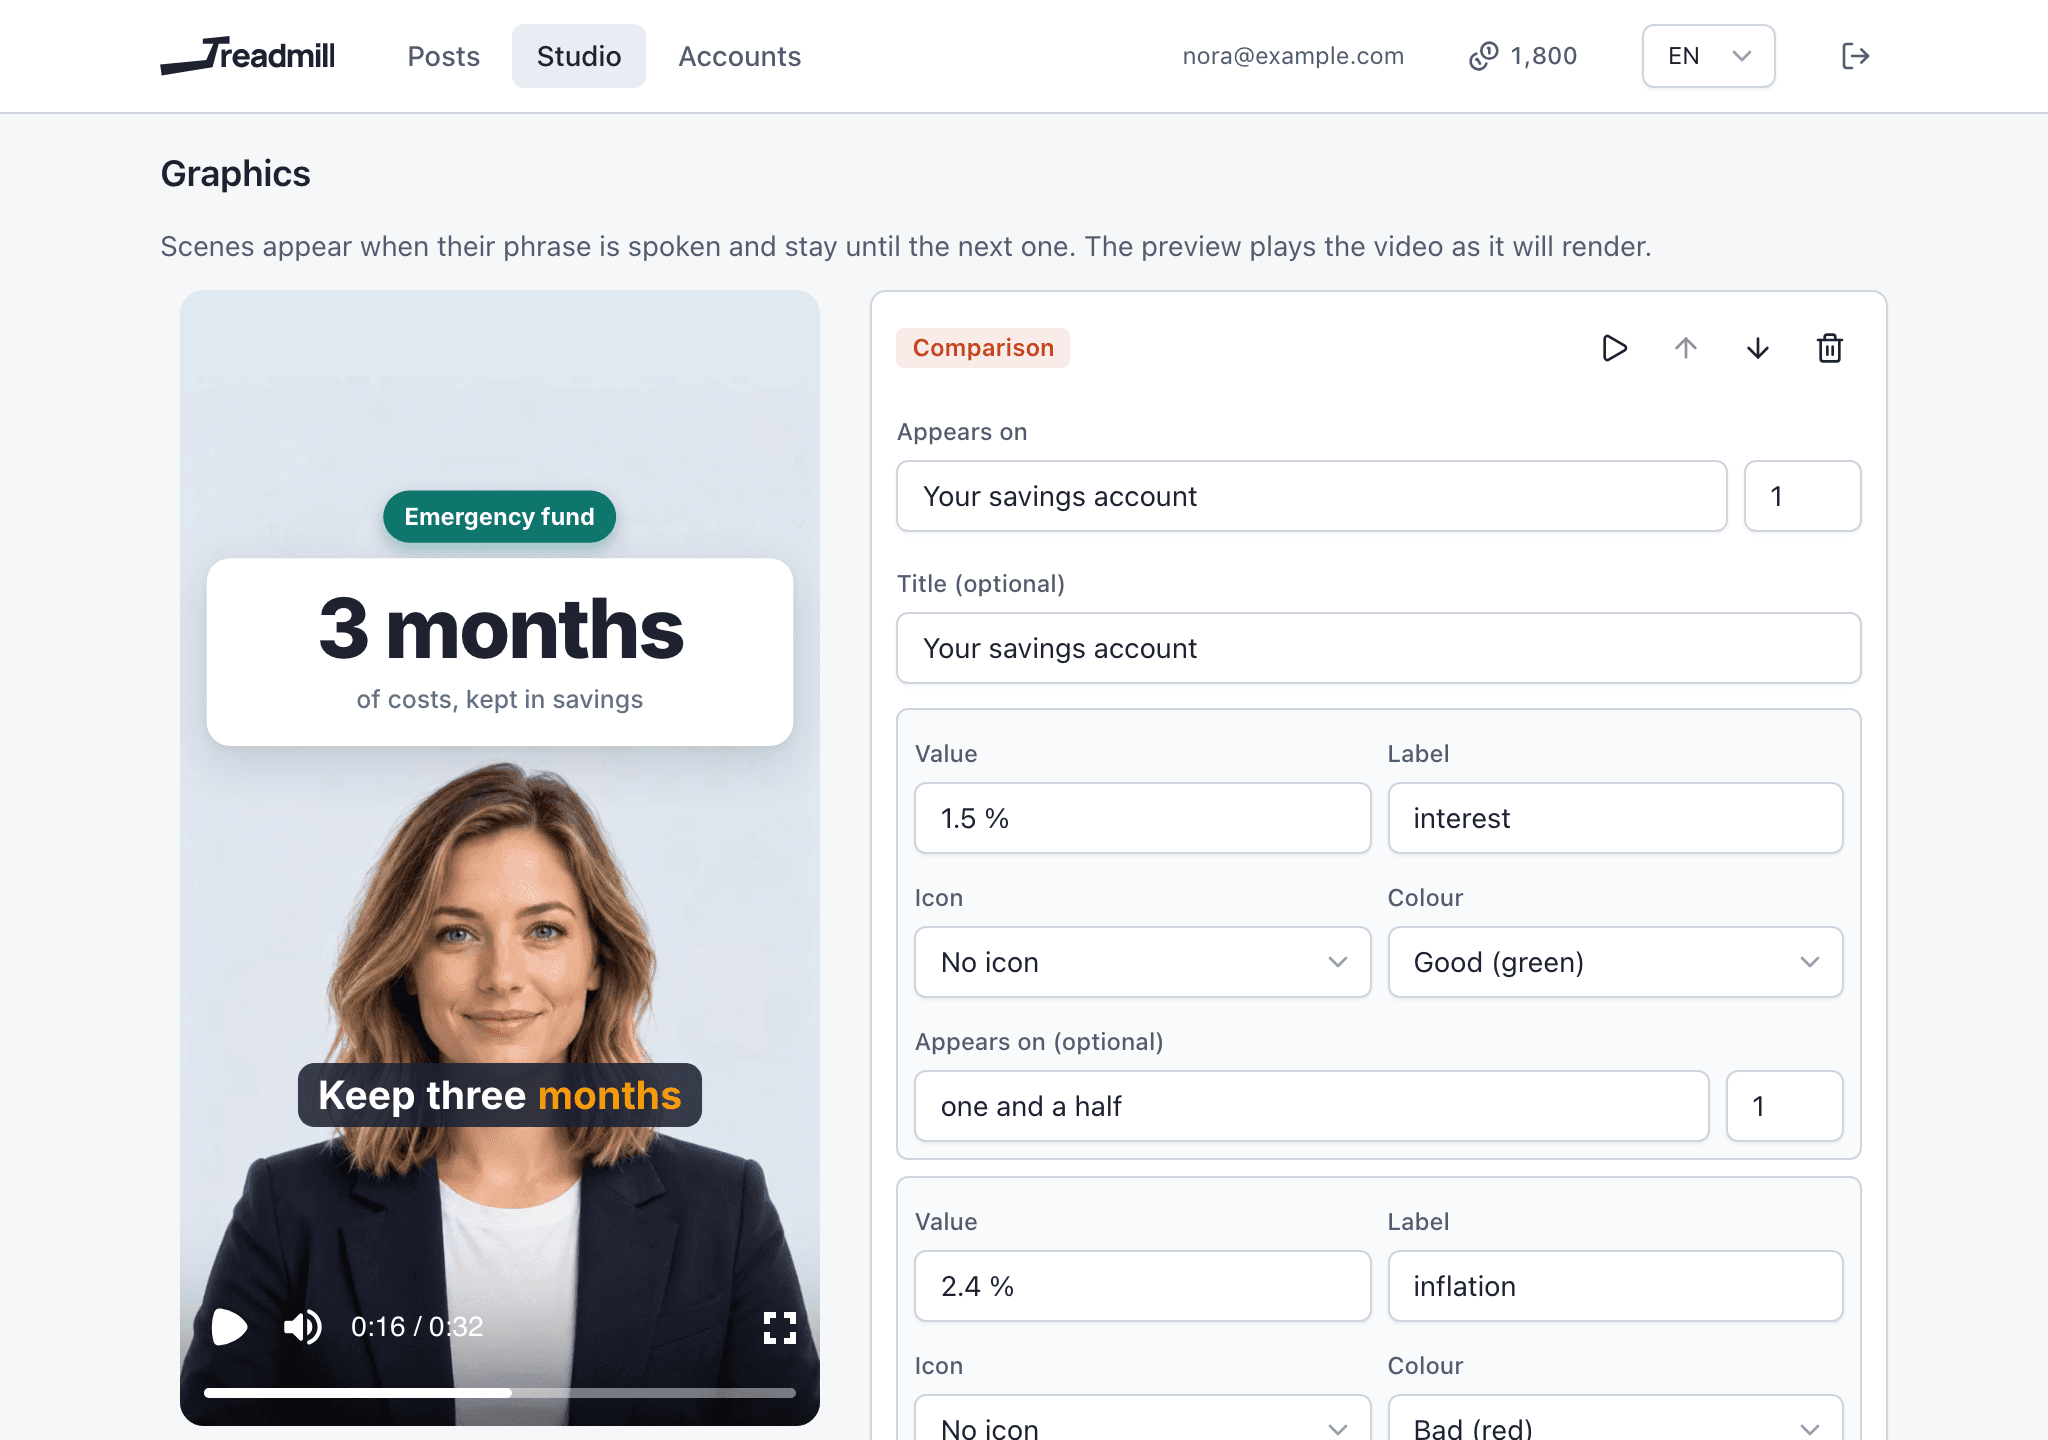Open the EN language dropdown

point(1708,56)
